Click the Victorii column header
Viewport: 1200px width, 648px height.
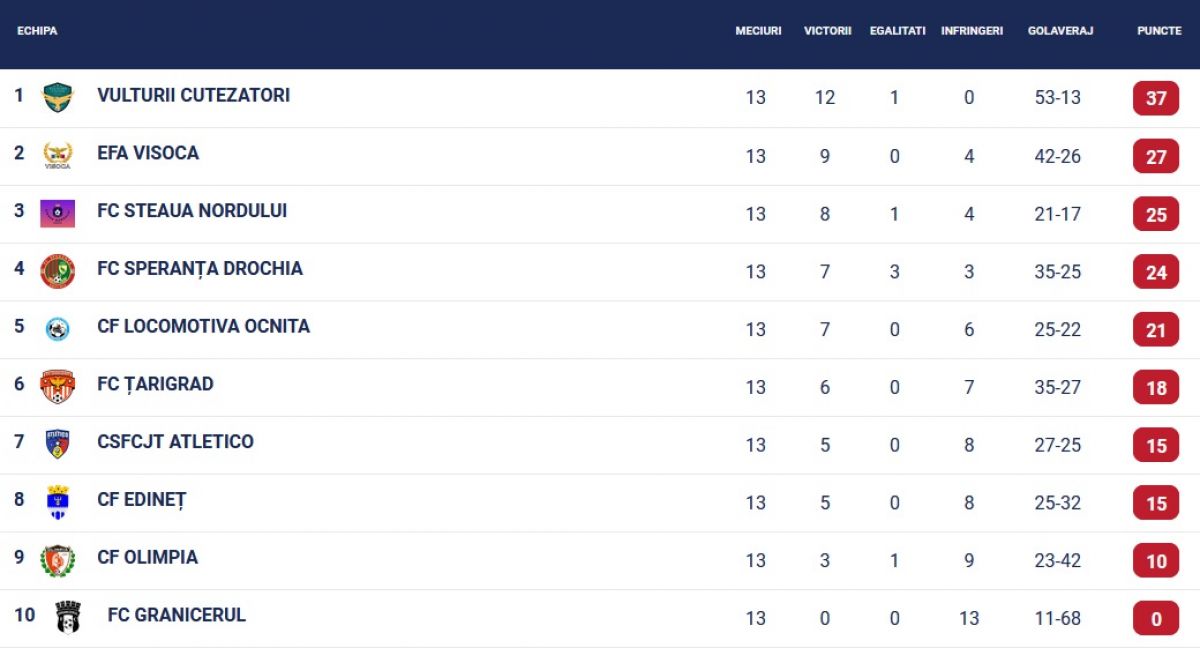pos(827,31)
